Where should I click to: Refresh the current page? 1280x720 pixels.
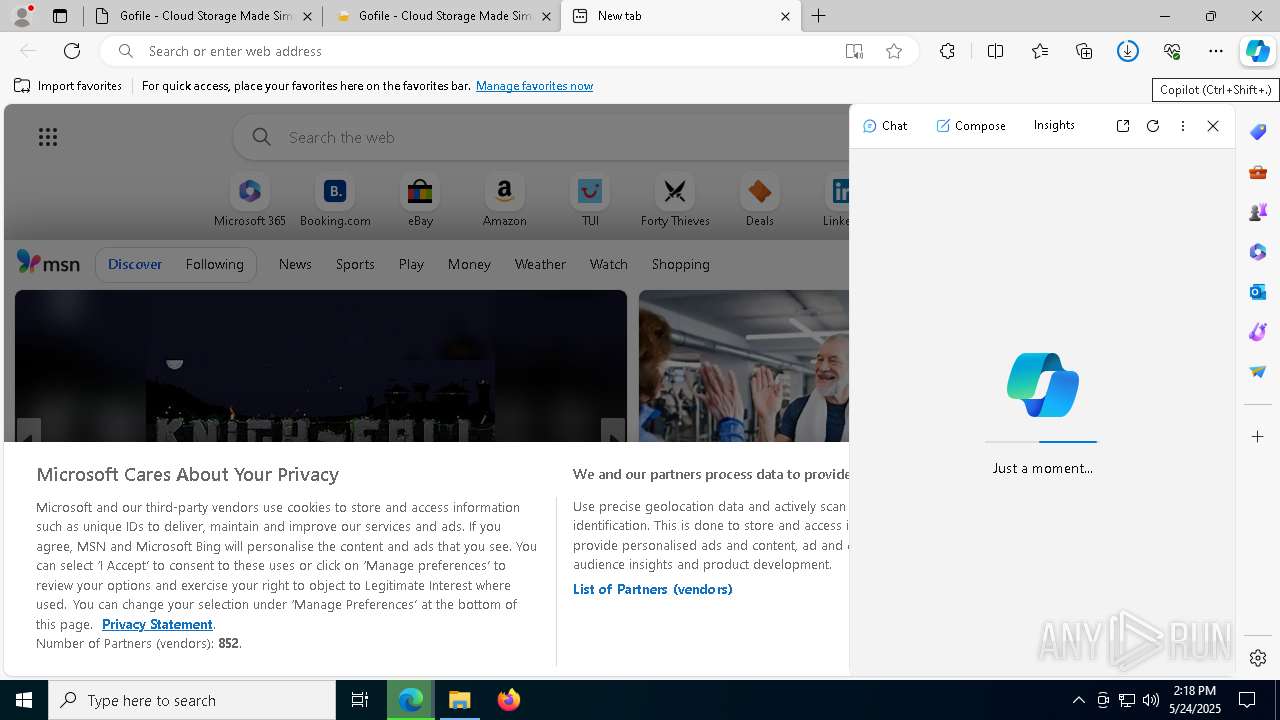72,51
